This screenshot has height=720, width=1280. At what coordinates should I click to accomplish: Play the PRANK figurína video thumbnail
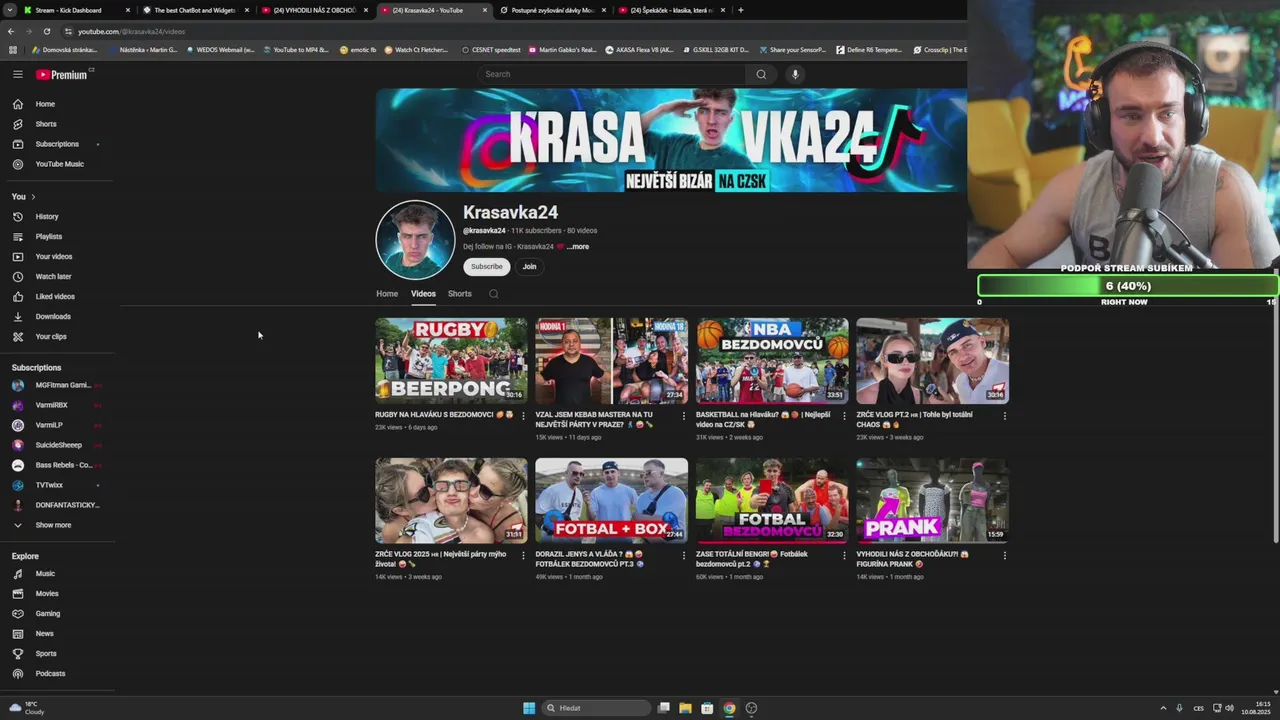pyautogui.click(x=932, y=501)
